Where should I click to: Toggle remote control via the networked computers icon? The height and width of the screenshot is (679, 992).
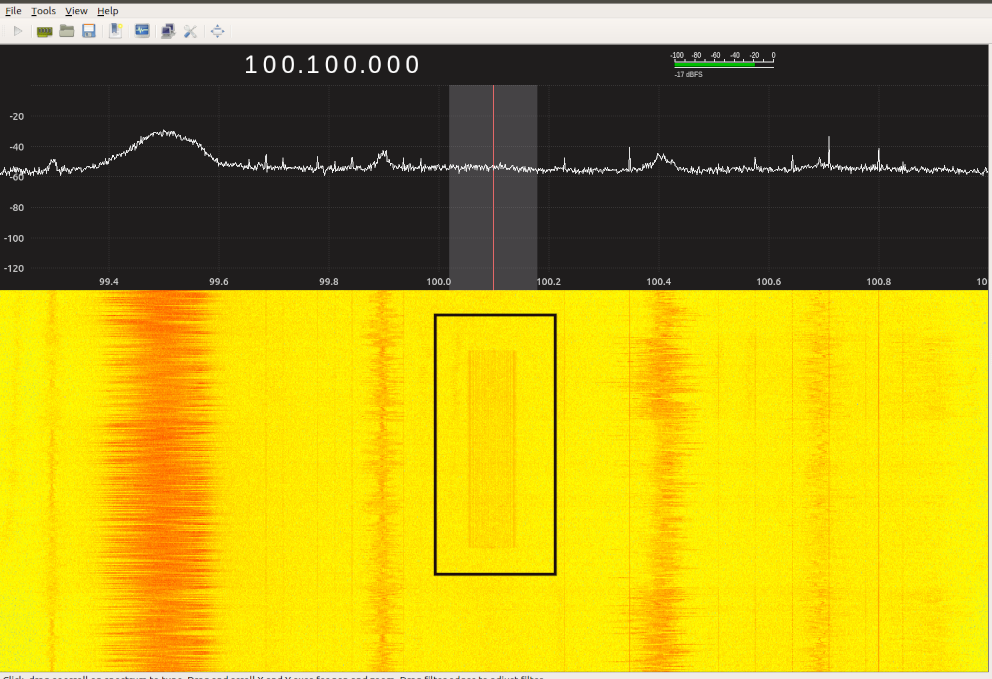(168, 31)
